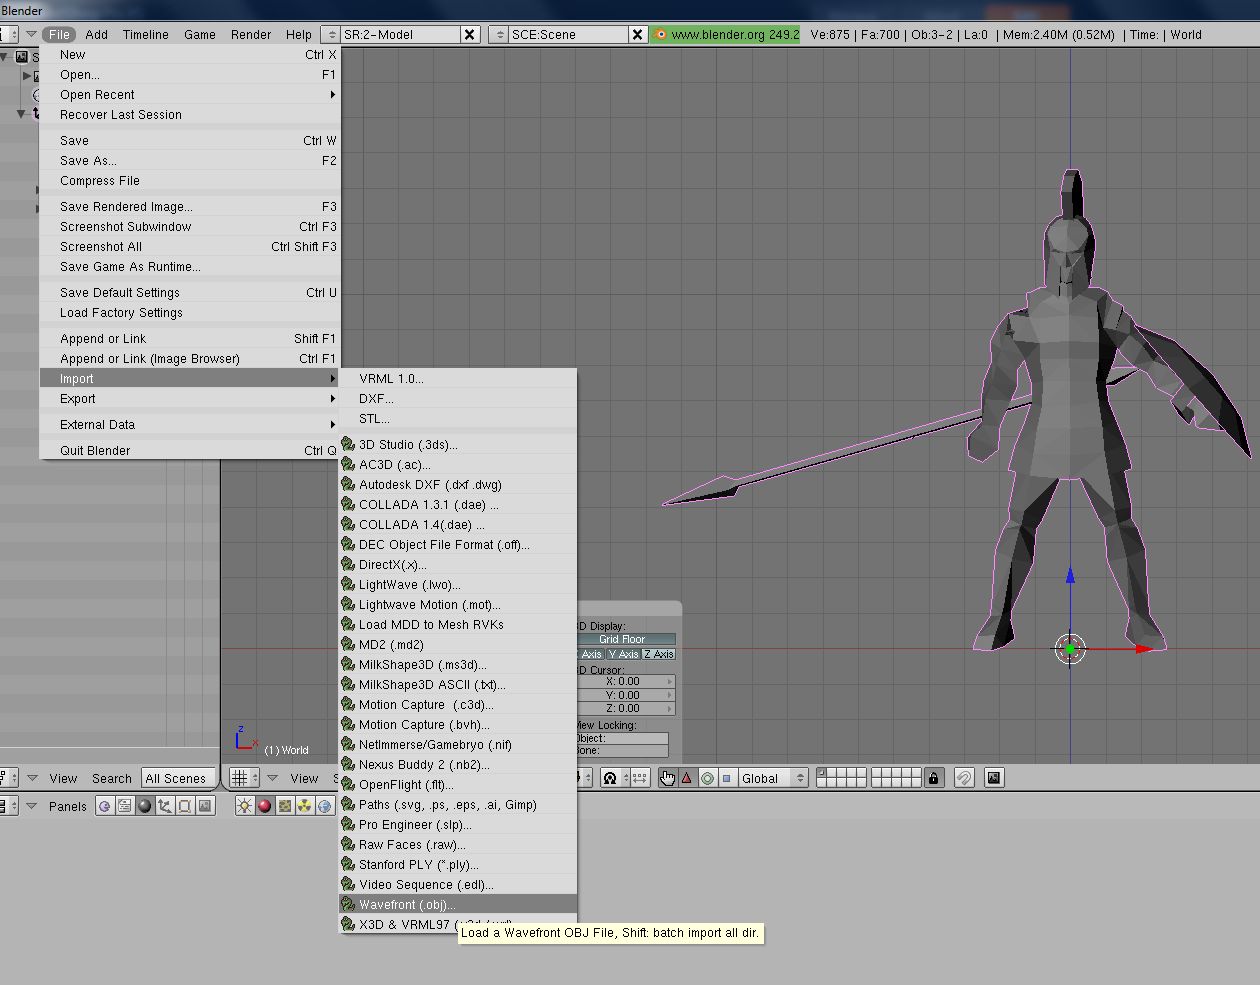Open the 3D view window type selector
This screenshot has height=985, width=1260.
pyautogui.click(x=244, y=778)
